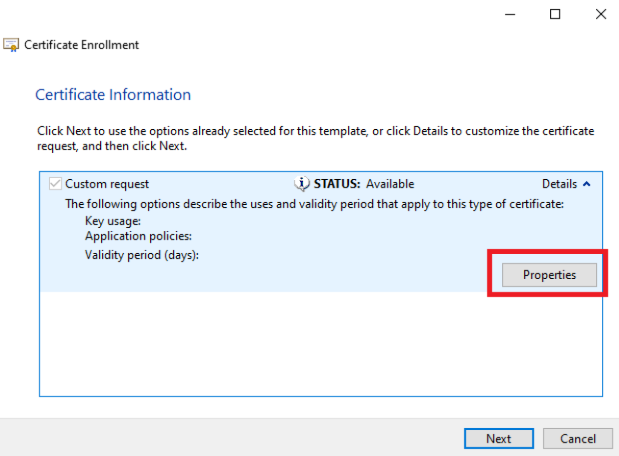Click the empty white list area
This screenshot has height=456, width=619.
[x=321, y=343]
